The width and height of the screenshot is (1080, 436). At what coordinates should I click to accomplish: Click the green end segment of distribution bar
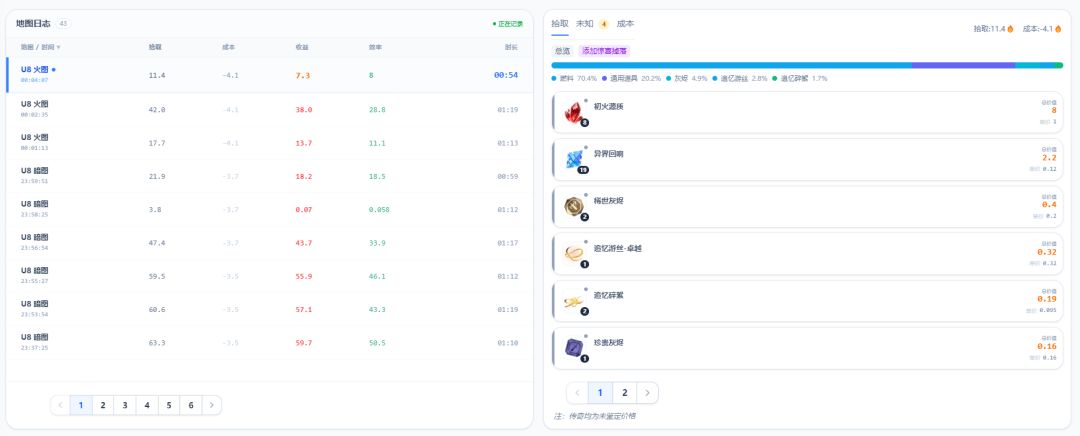1059,65
